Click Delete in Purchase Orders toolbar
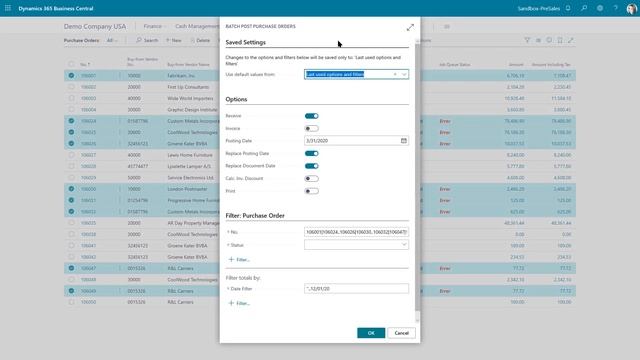 tap(200, 40)
